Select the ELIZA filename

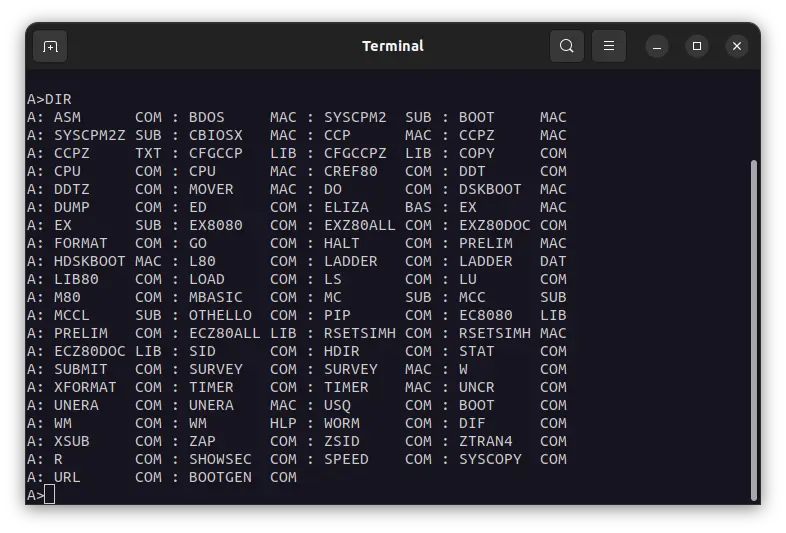click(x=346, y=208)
